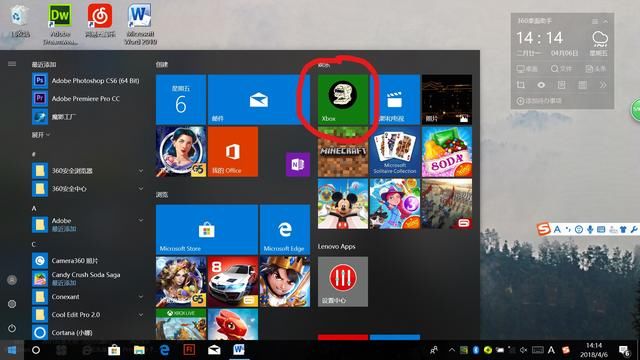Open Microsoft Word 2010 desktop shortcut
The width and height of the screenshot is (640, 360).
pyautogui.click(x=140, y=24)
